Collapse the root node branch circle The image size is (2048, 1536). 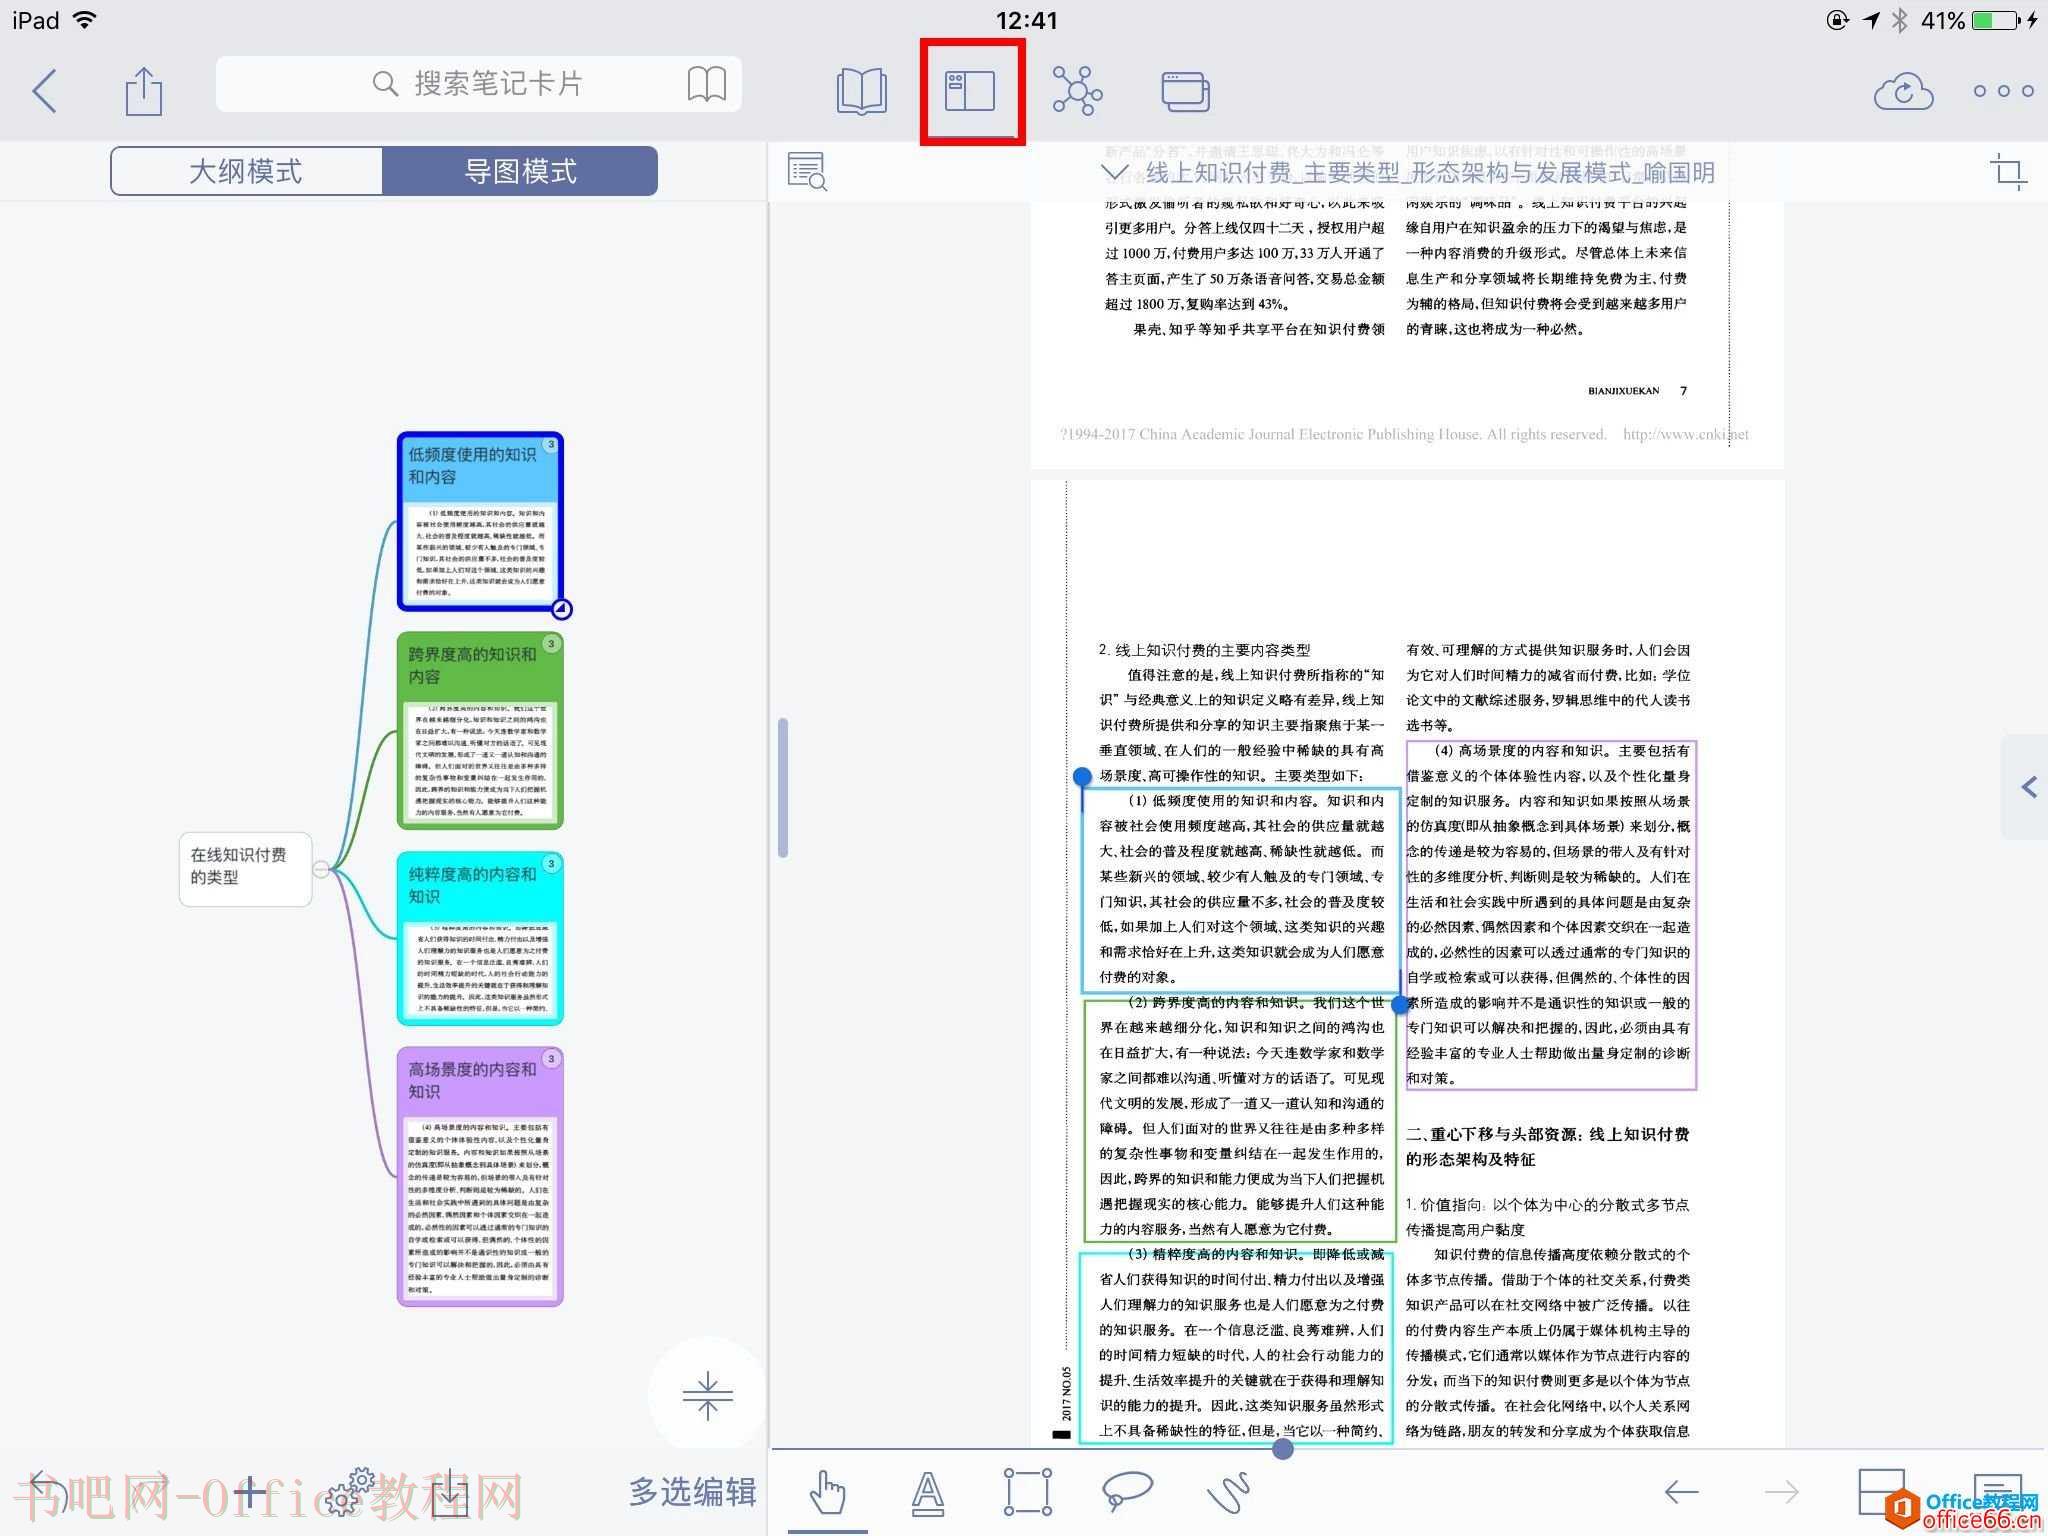click(321, 869)
